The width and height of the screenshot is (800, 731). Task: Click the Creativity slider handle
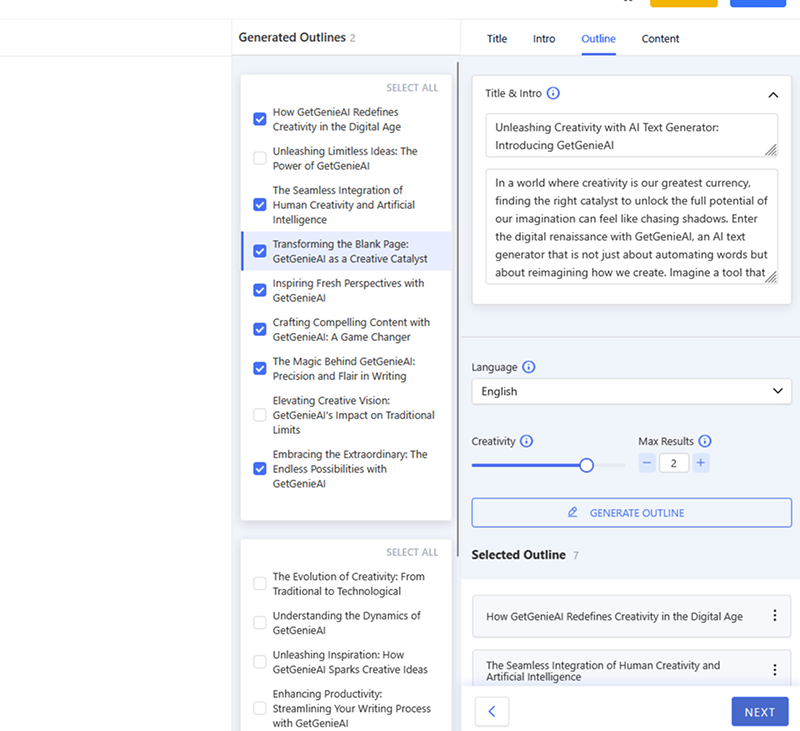587,465
